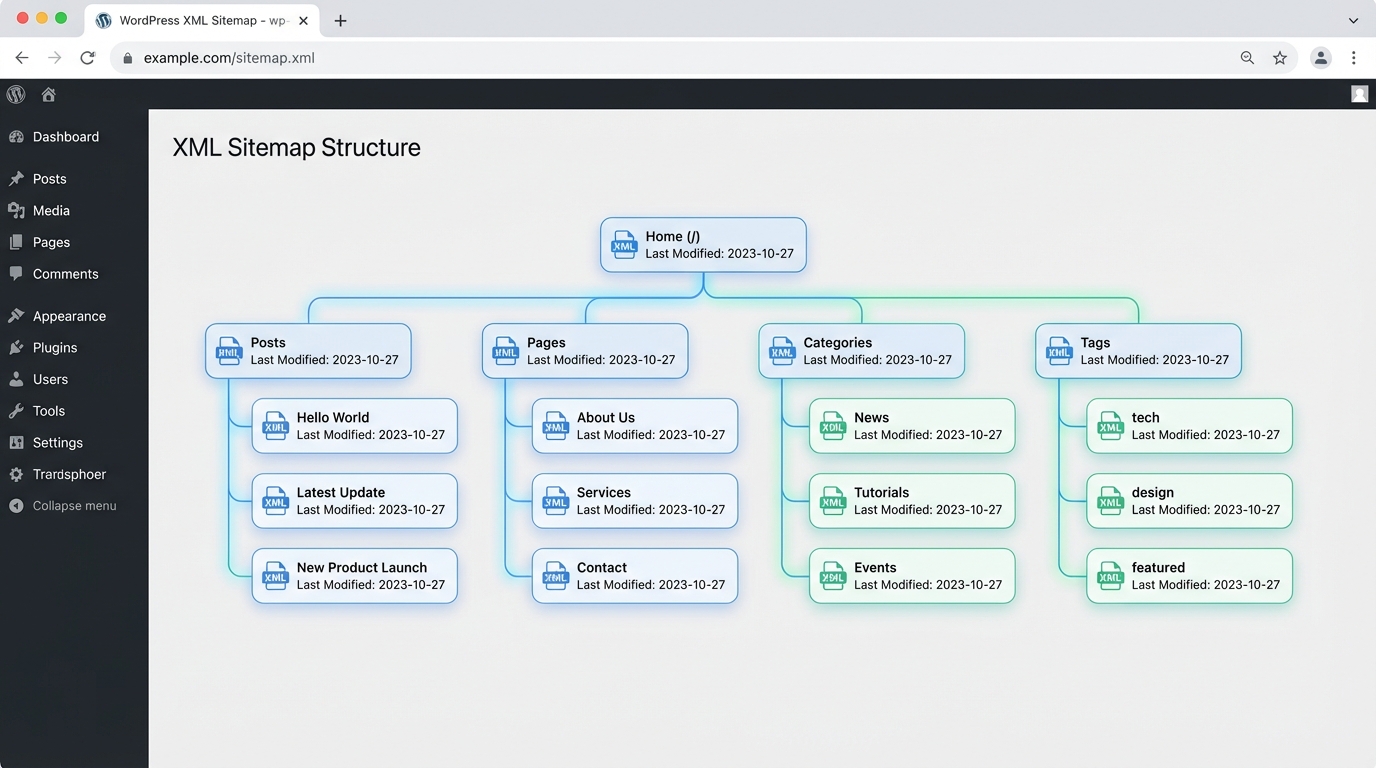Toggle the bookmark star in the address bar
This screenshot has width=1376, height=768.
point(1281,57)
